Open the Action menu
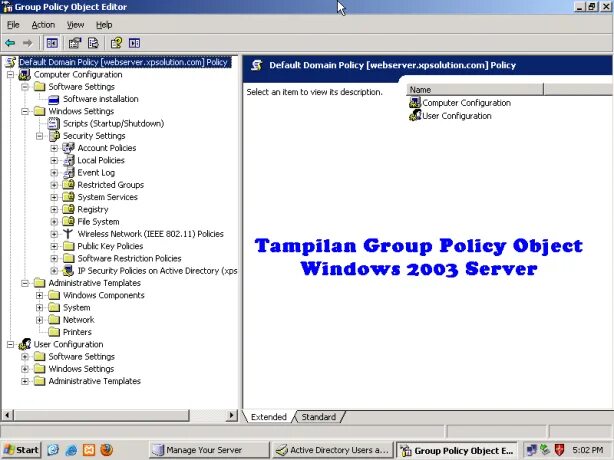 click(x=43, y=25)
